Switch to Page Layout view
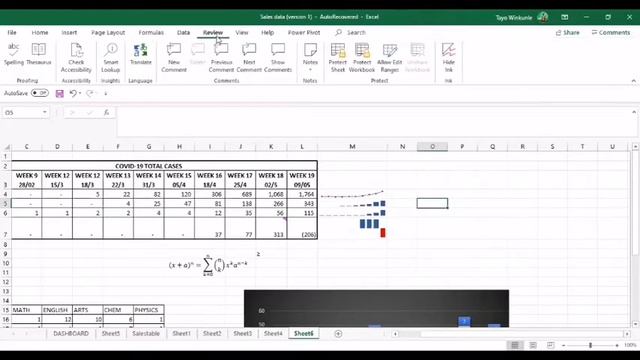 (x=533, y=345)
